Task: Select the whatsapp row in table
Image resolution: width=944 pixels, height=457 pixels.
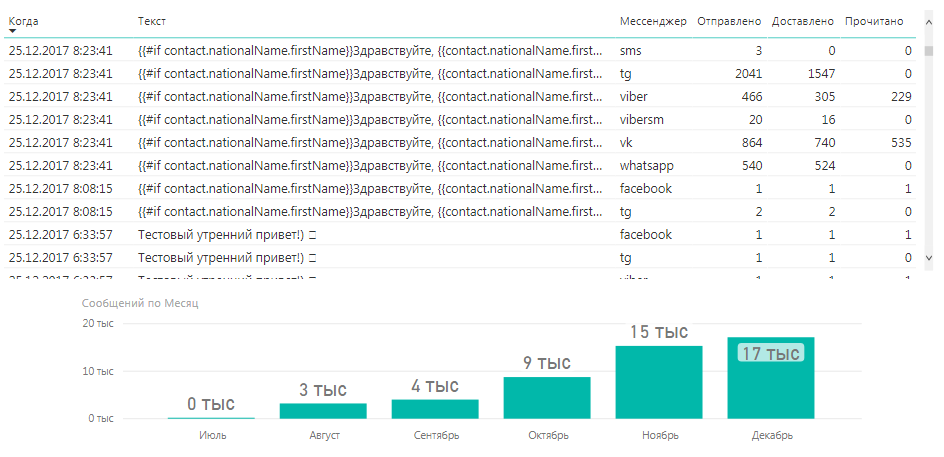Action: (x=460, y=166)
